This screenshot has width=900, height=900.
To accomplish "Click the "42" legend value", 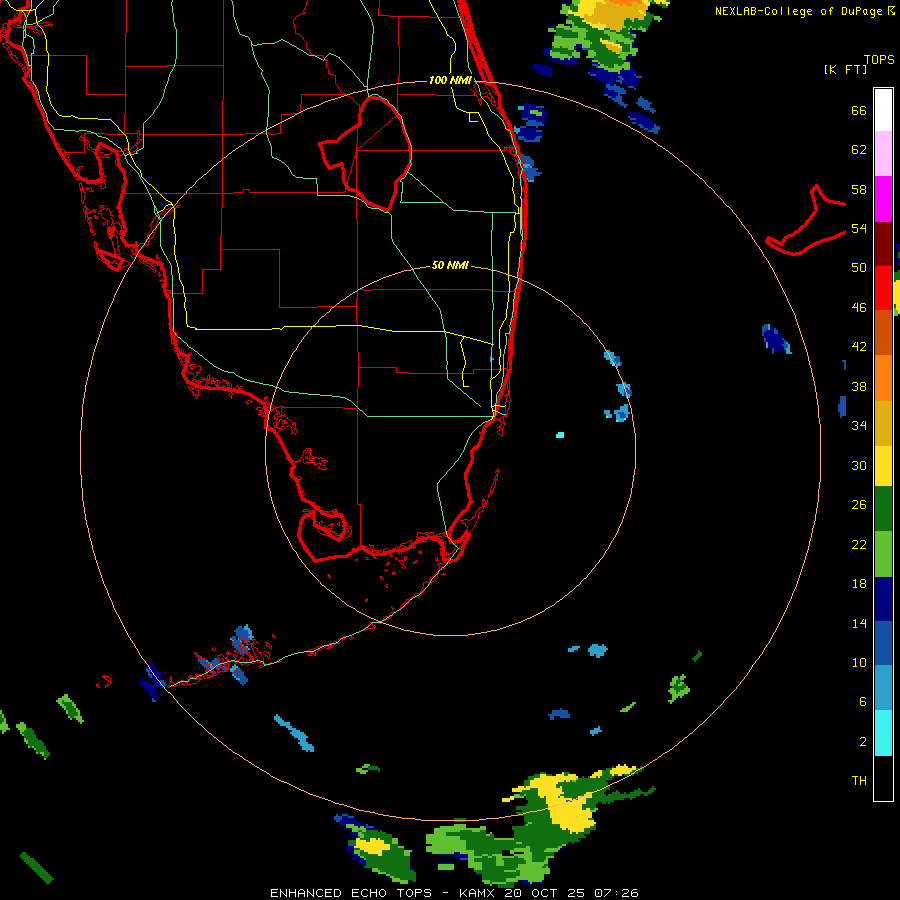I will coord(859,347).
